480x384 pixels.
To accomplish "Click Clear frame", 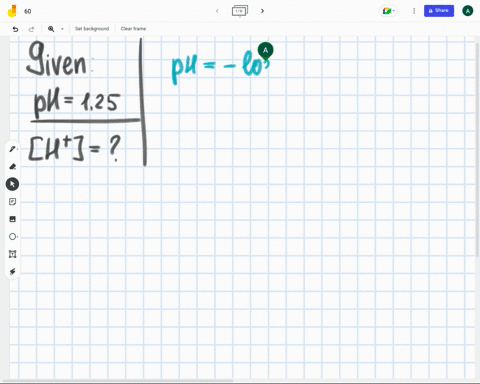I will pos(133,29).
